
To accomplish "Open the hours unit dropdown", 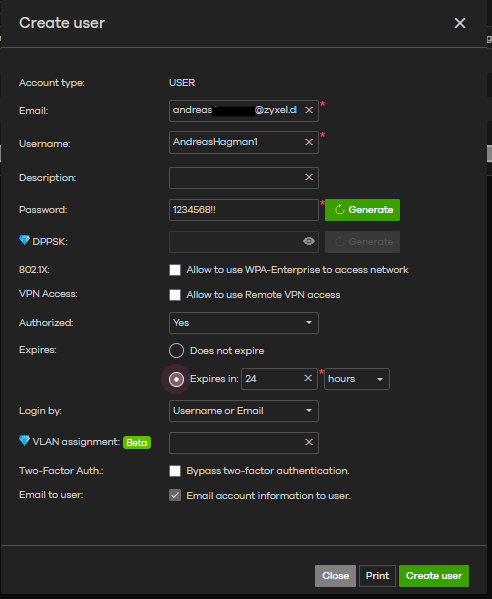I will click(x=357, y=379).
